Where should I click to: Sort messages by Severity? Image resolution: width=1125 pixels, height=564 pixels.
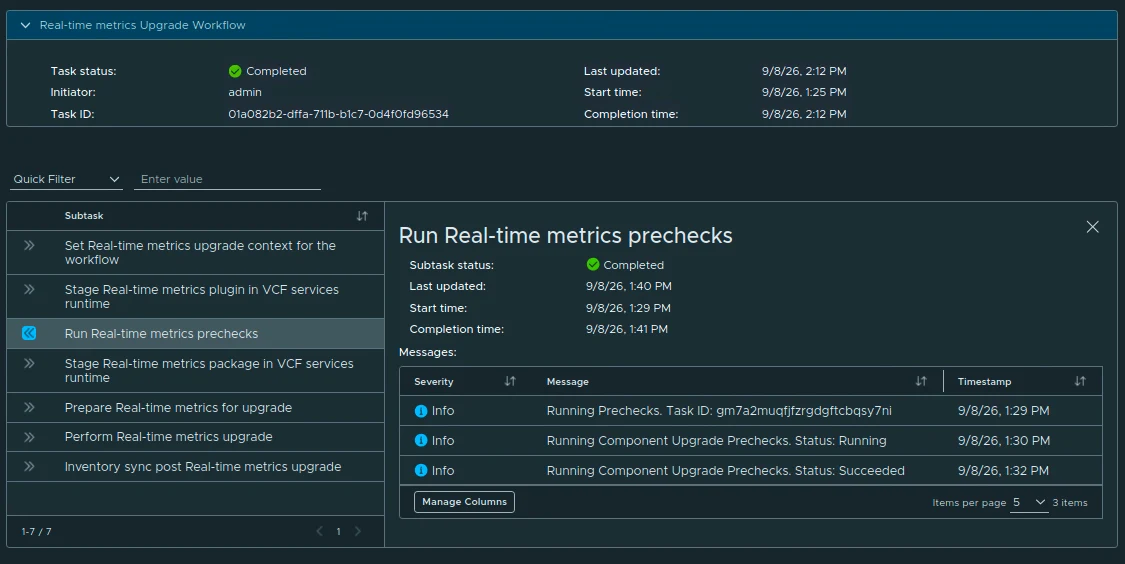510,381
